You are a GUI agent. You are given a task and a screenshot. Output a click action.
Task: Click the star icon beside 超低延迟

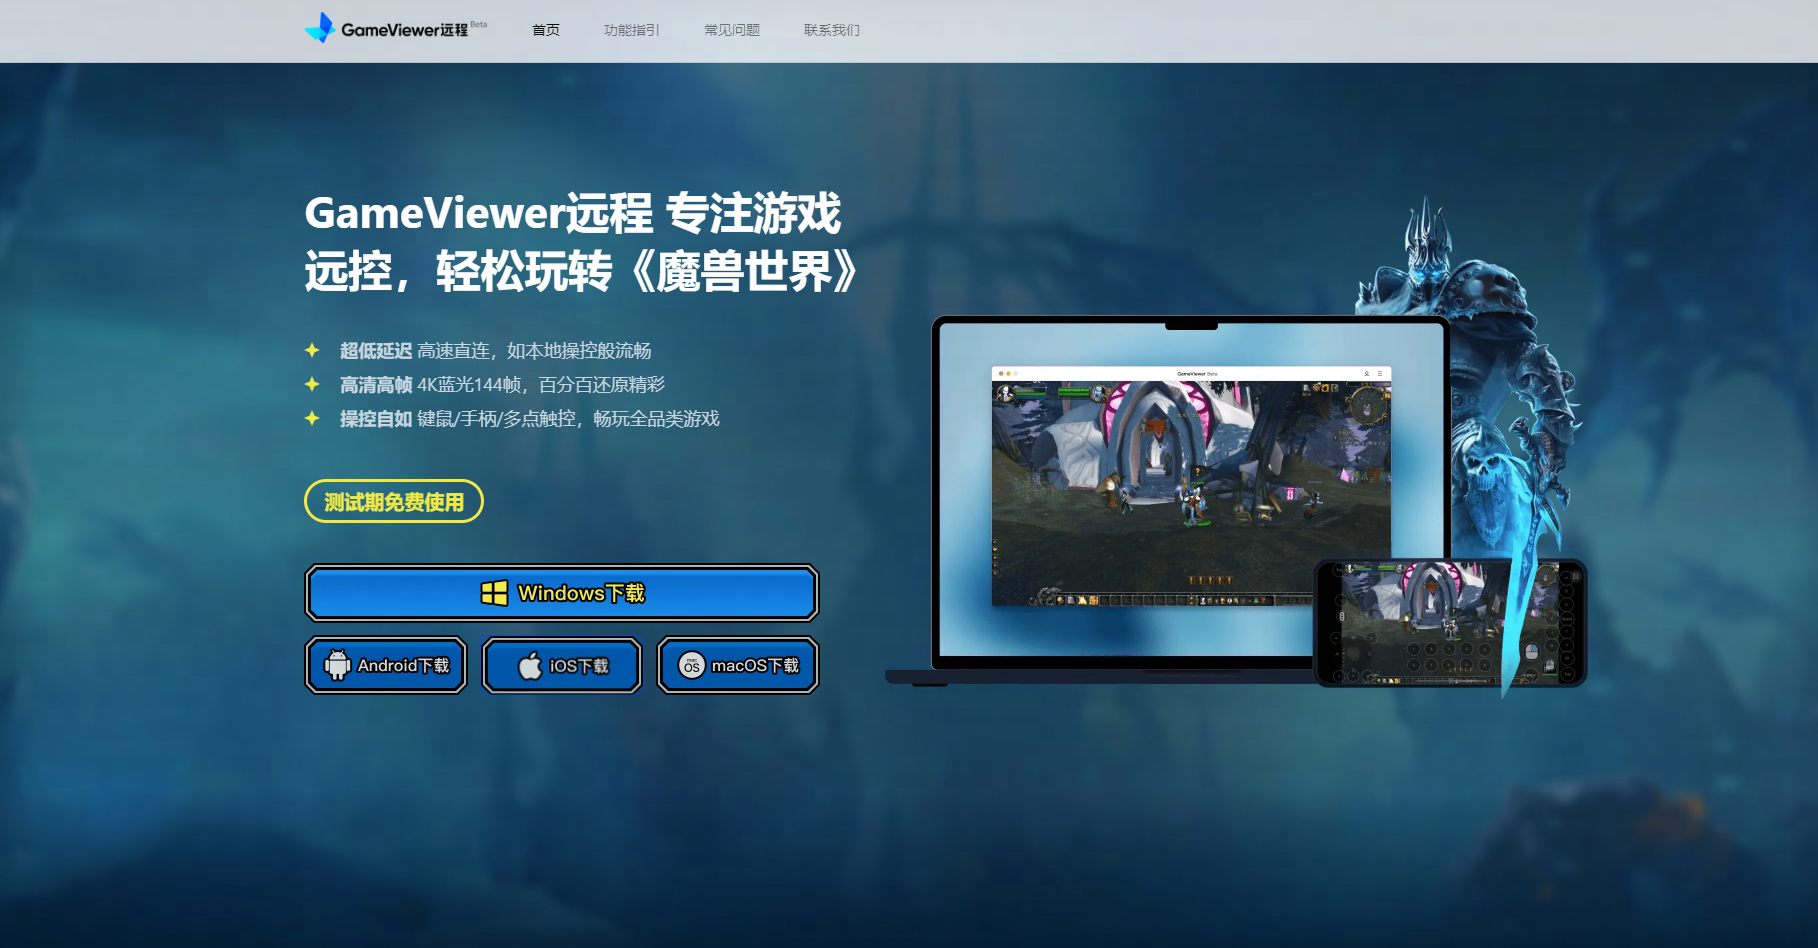[x=312, y=350]
